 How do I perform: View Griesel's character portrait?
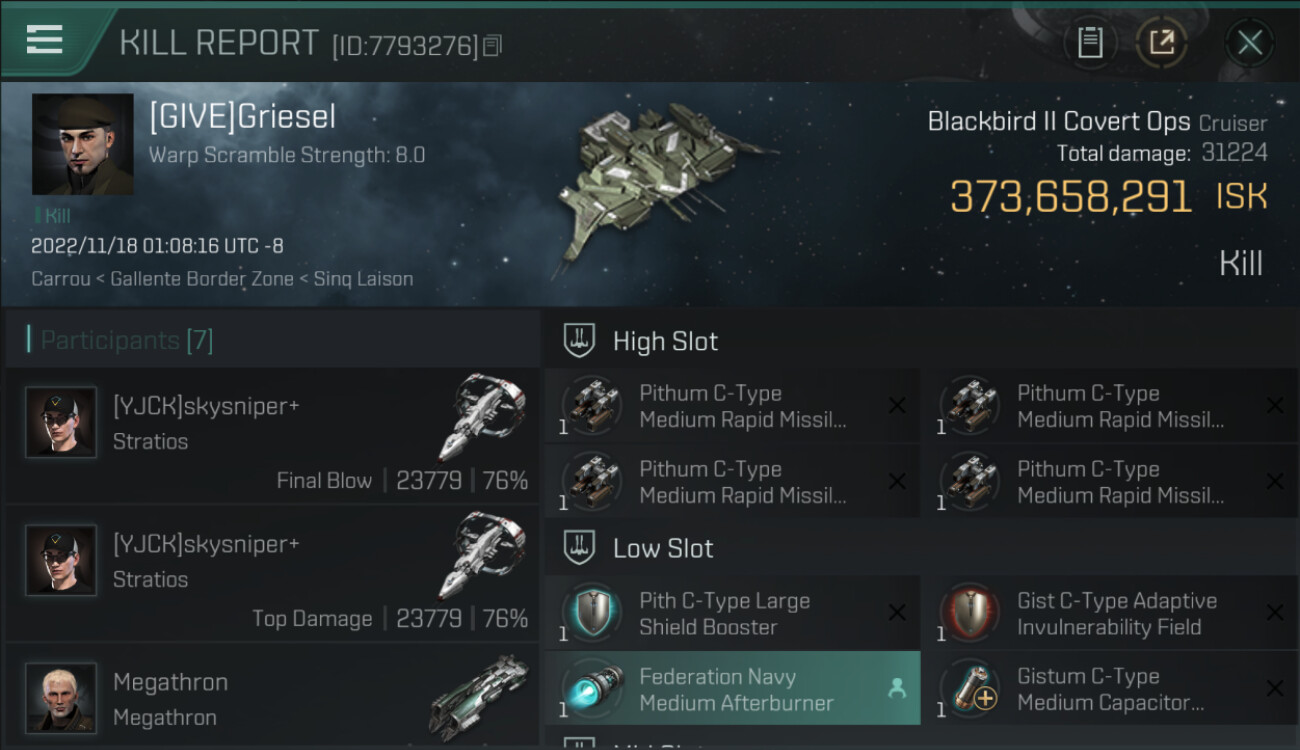point(82,145)
